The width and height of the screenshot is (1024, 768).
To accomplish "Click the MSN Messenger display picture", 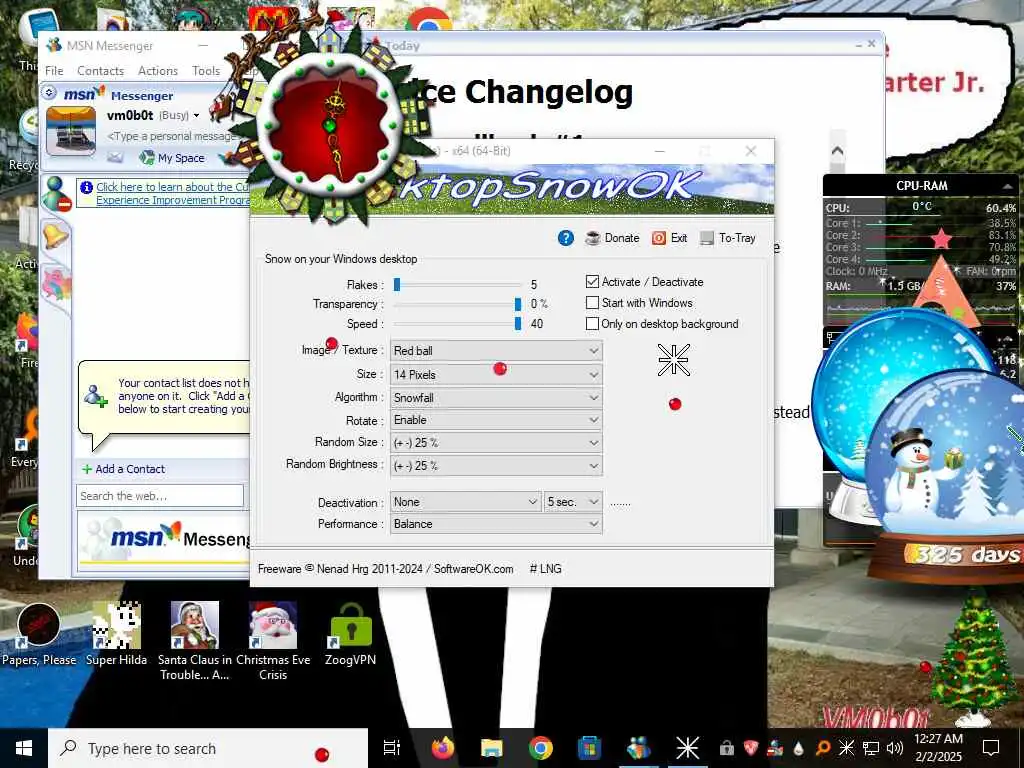I will (x=71, y=132).
